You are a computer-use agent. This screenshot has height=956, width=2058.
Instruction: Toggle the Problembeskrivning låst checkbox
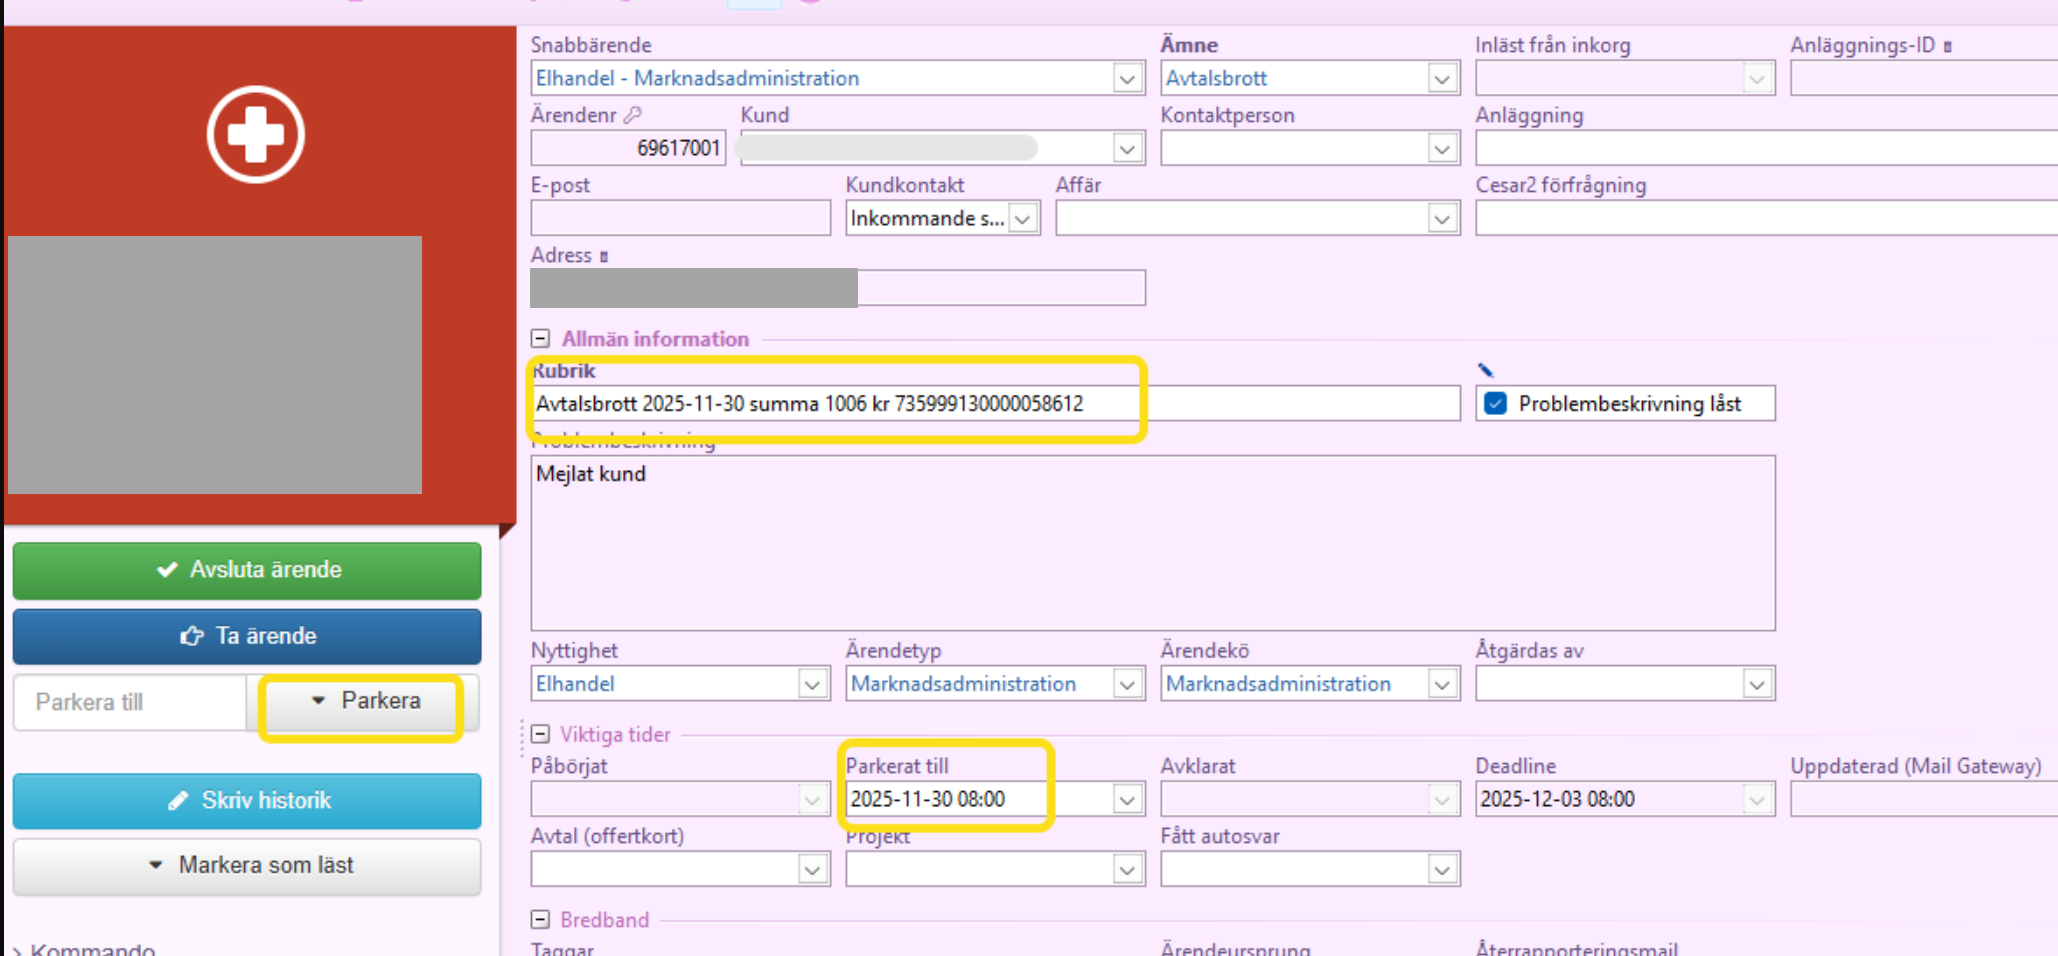point(1495,403)
